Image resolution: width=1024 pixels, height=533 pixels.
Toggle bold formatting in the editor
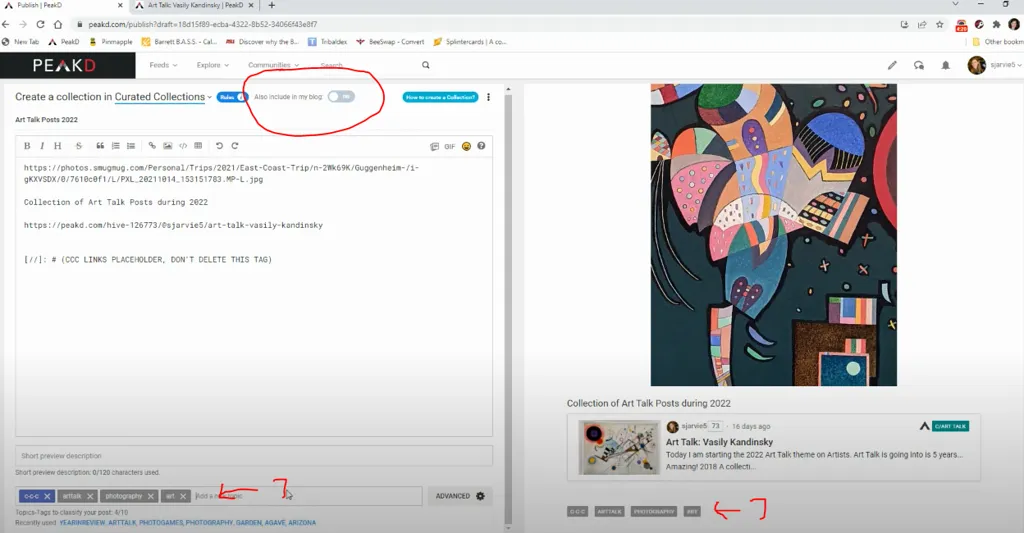tap(27, 146)
